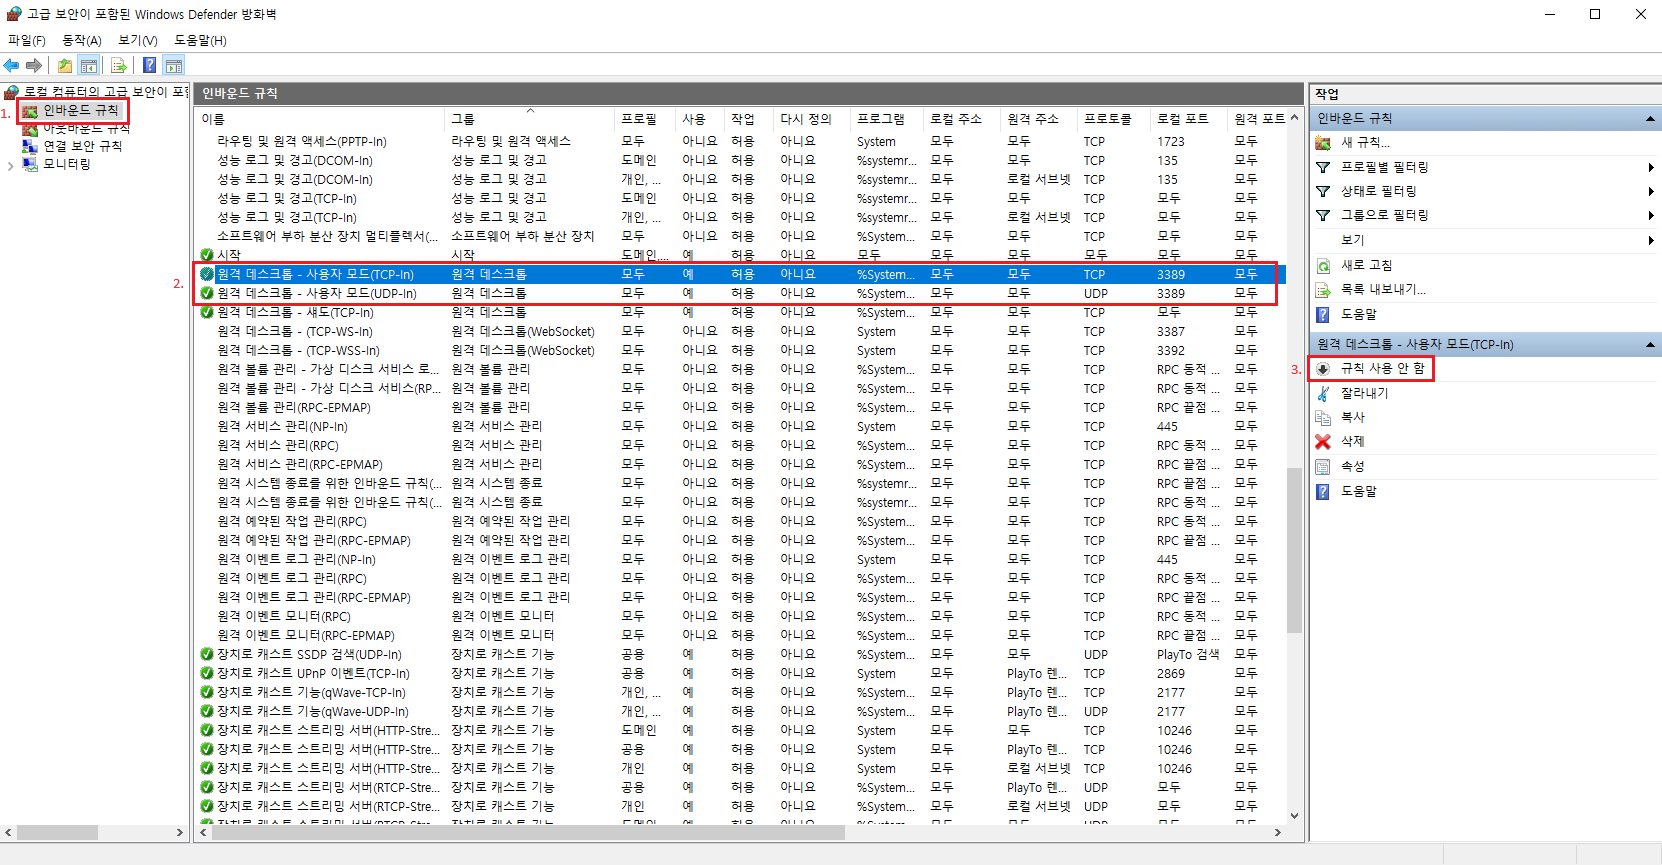Select the firewall root node 로컬 컴퓨터의 고급 보안
Image resolution: width=1662 pixels, height=865 pixels.
[105, 92]
